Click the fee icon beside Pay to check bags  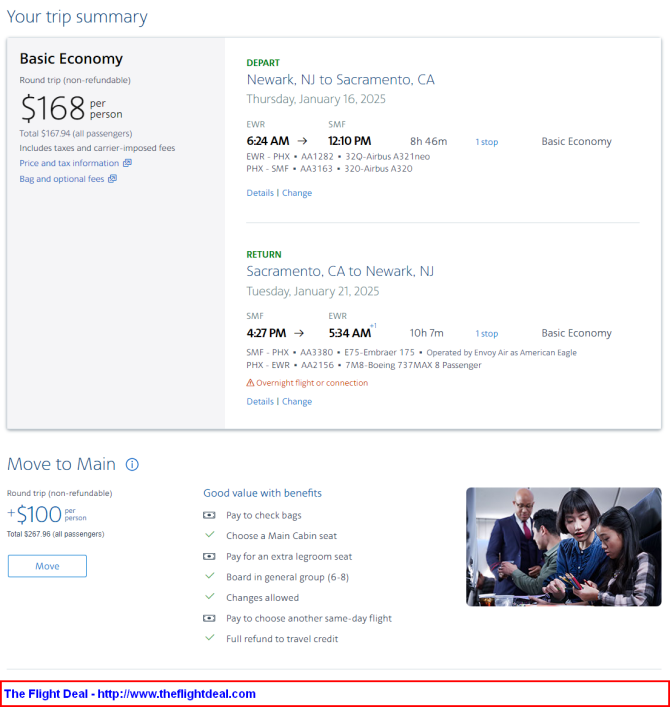[x=209, y=515]
